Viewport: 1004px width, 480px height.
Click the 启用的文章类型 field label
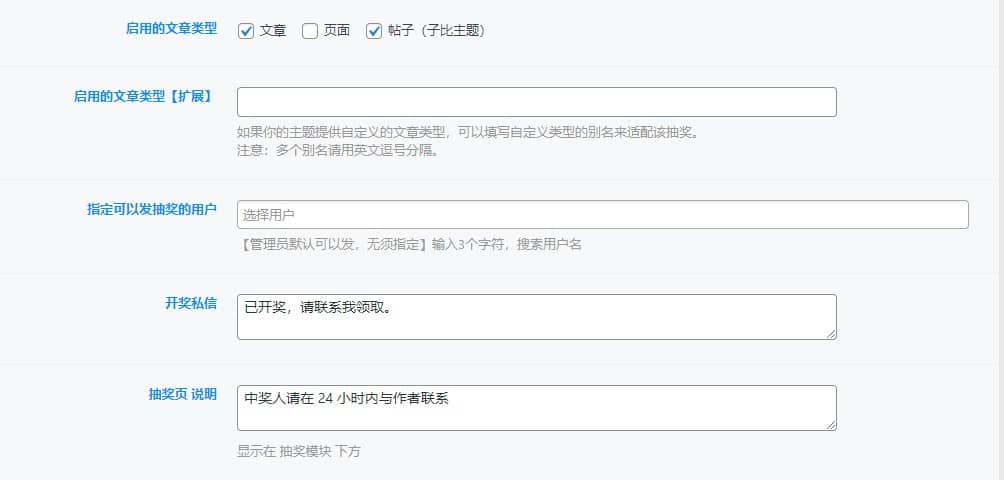(x=171, y=29)
